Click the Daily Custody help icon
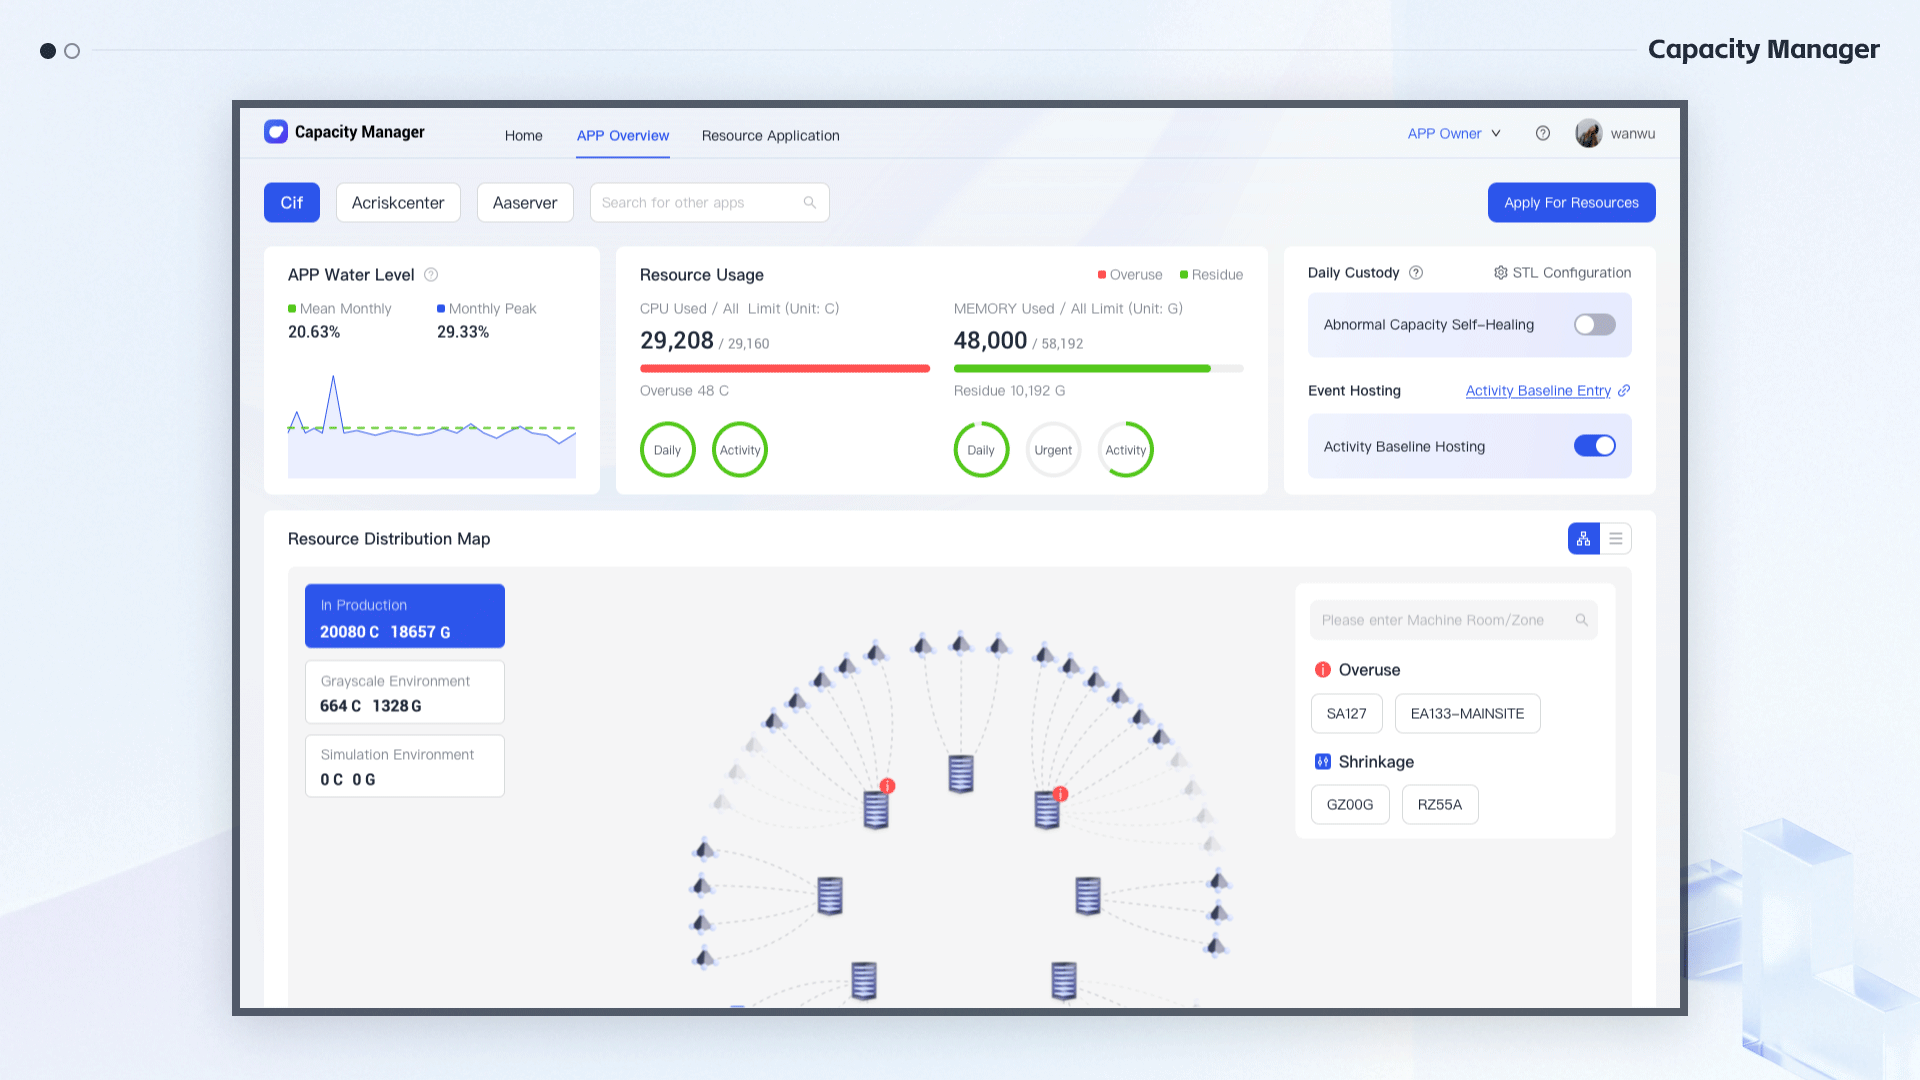 coord(1416,273)
